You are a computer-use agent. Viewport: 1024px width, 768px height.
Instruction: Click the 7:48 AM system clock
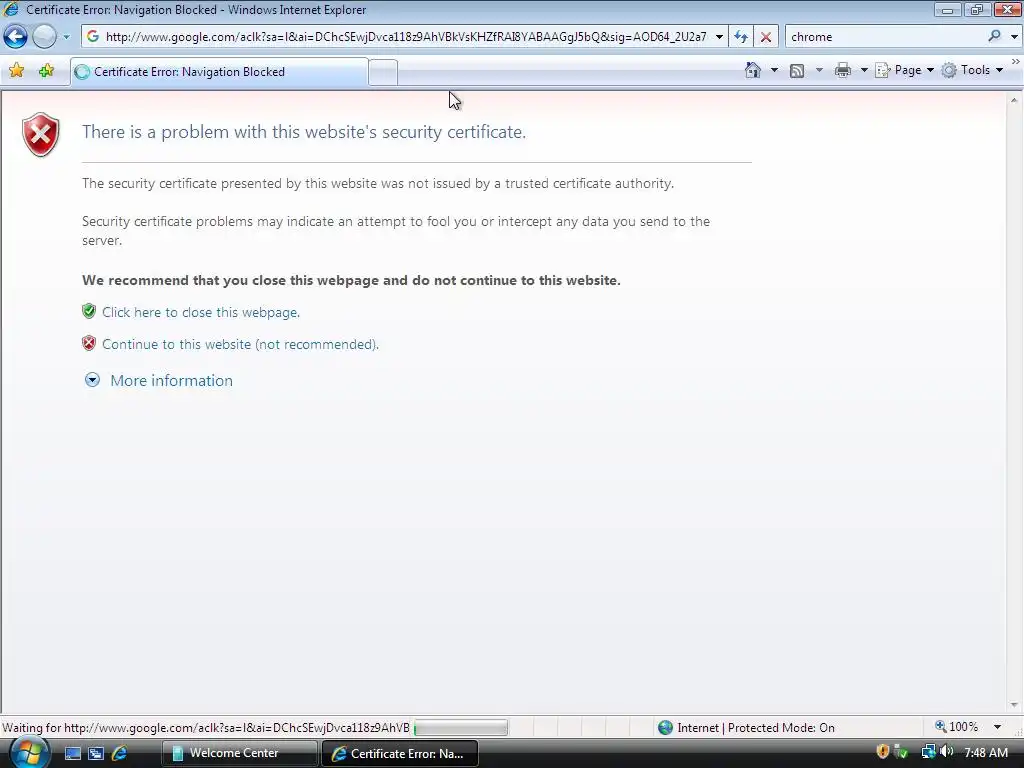pos(986,753)
